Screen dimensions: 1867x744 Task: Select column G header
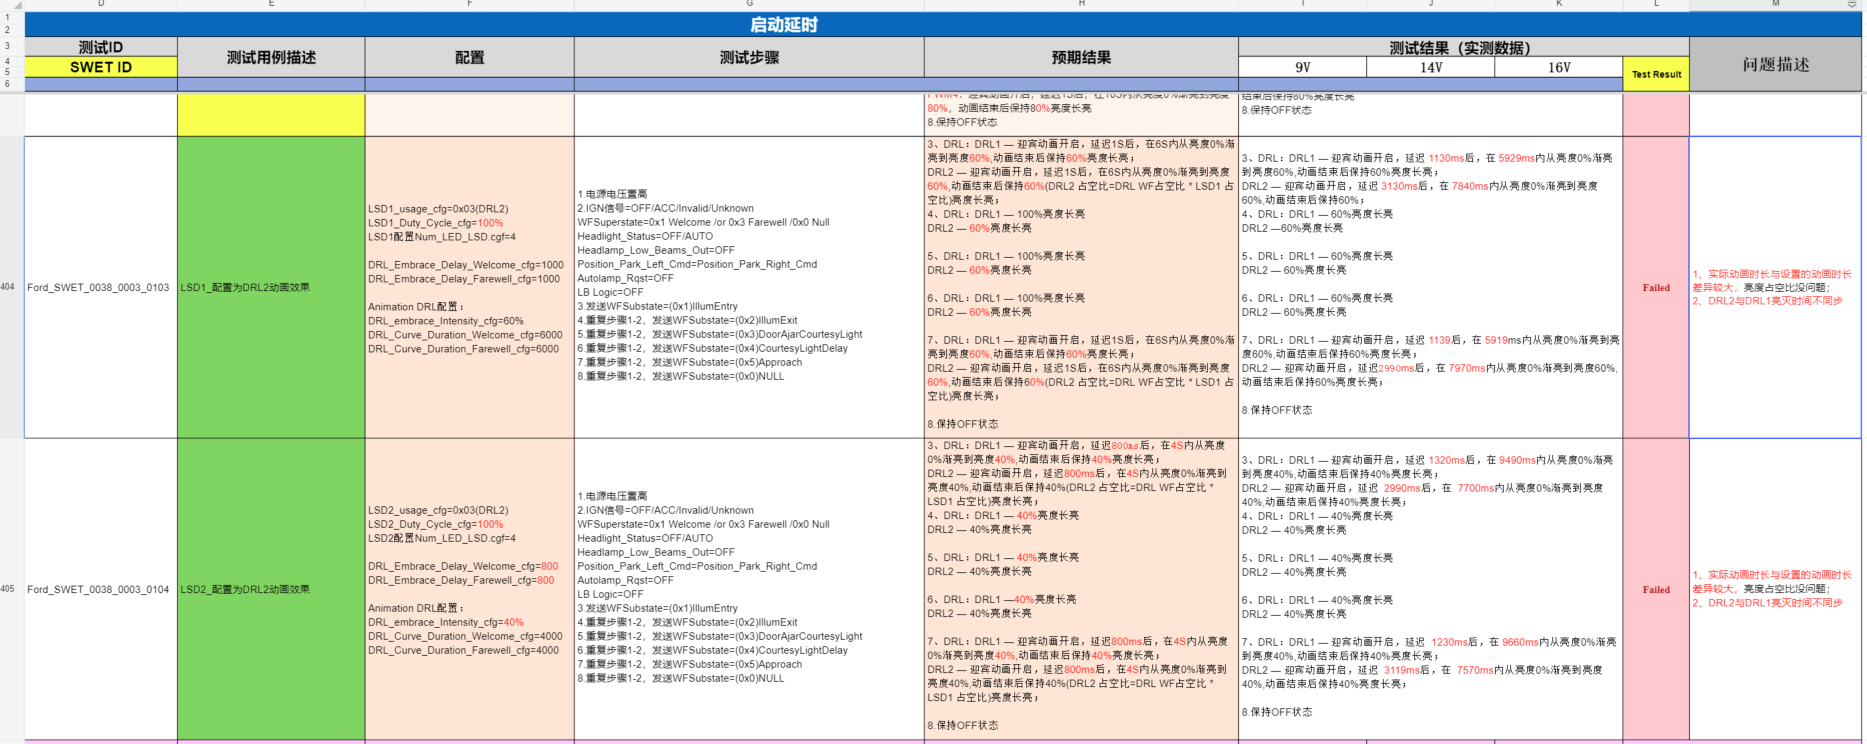click(749, 4)
